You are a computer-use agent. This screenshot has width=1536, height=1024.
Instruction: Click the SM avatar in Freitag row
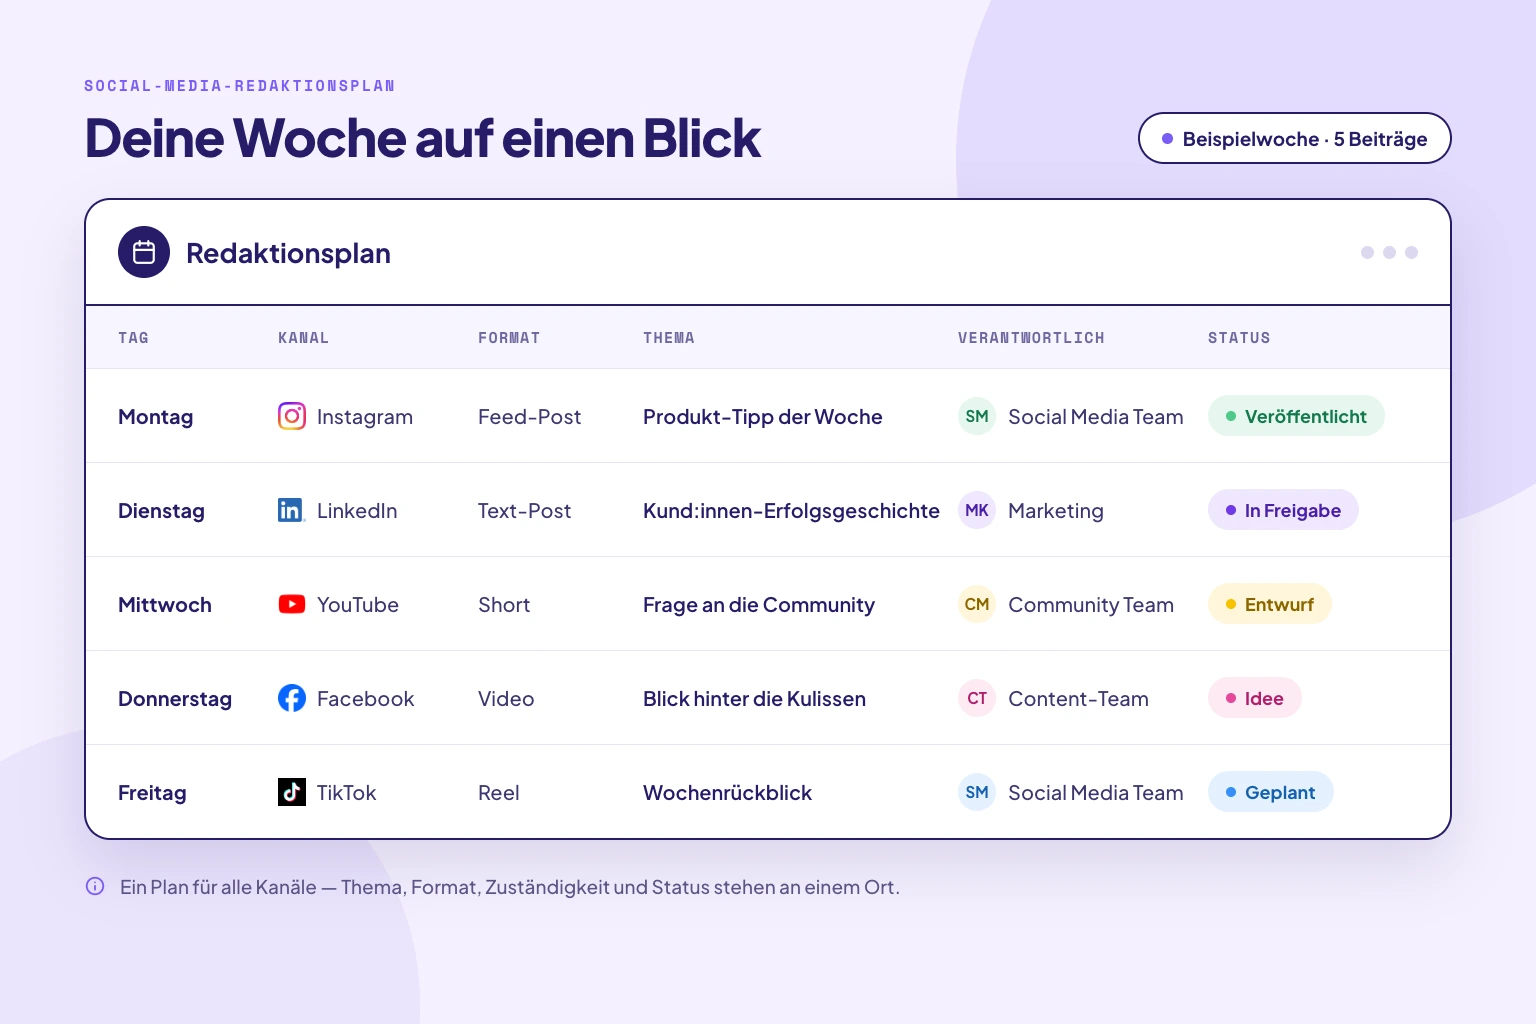(x=977, y=792)
